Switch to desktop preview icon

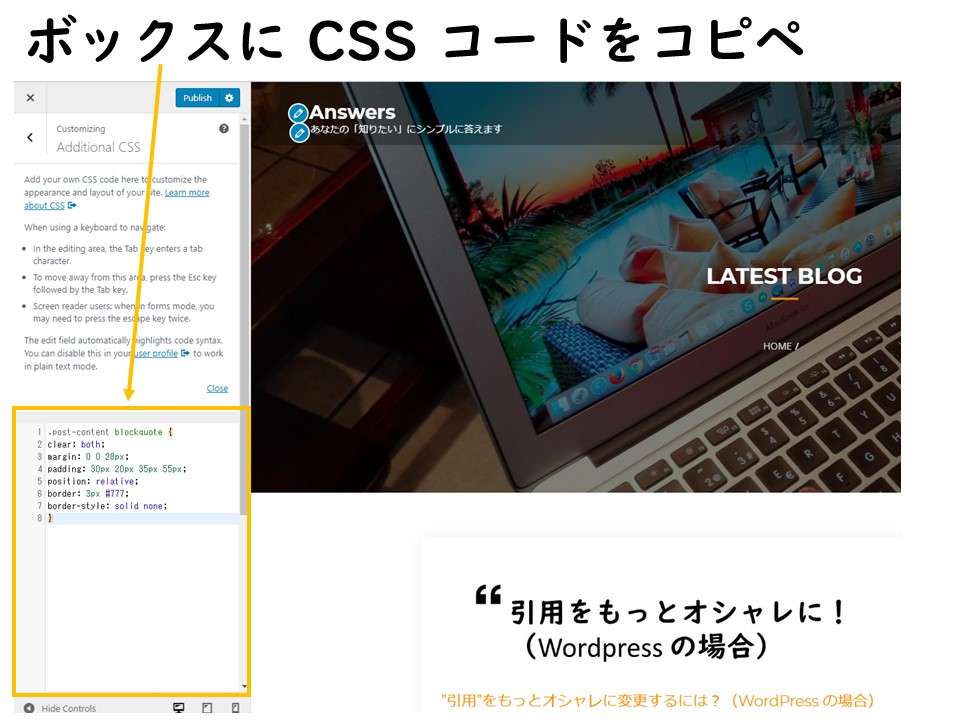click(x=179, y=708)
